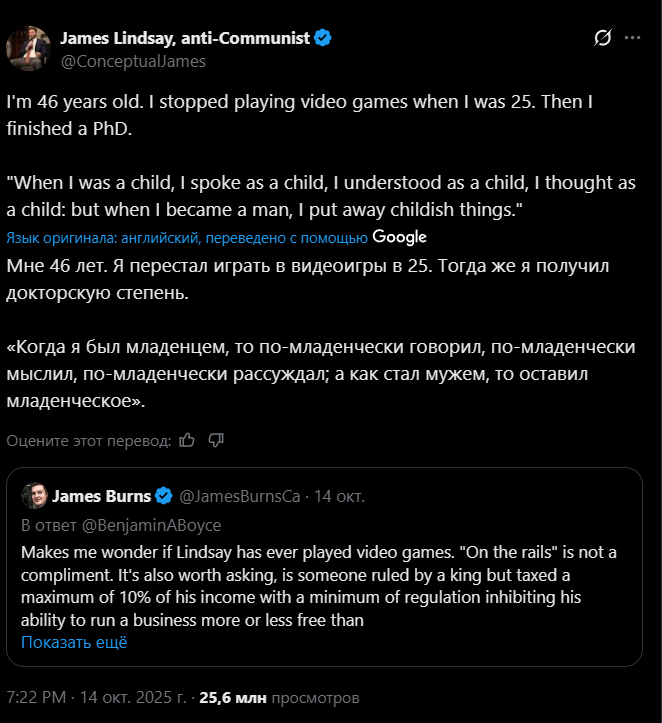Expand quoted post with "Показать ещё"
Image resolution: width=662 pixels, height=723 pixels.
point(74,642)
